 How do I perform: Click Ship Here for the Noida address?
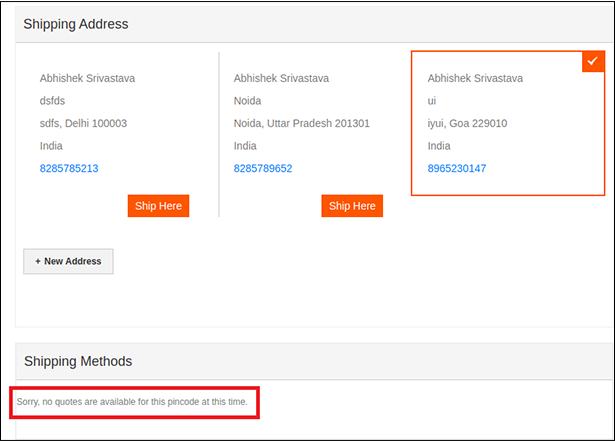(x=352, y=206)
